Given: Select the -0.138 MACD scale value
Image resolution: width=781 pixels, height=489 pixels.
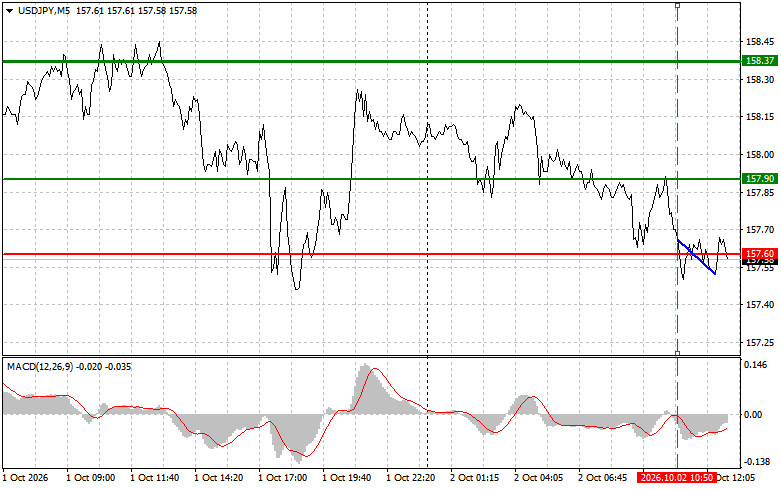Looking at the screenshot, I should pyautogui.click(x=755, y=462).
